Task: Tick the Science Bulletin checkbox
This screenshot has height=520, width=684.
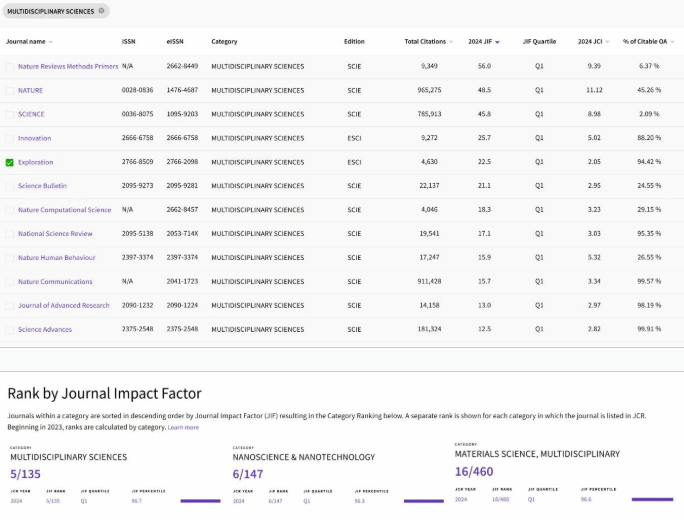Action: (10, 186)
